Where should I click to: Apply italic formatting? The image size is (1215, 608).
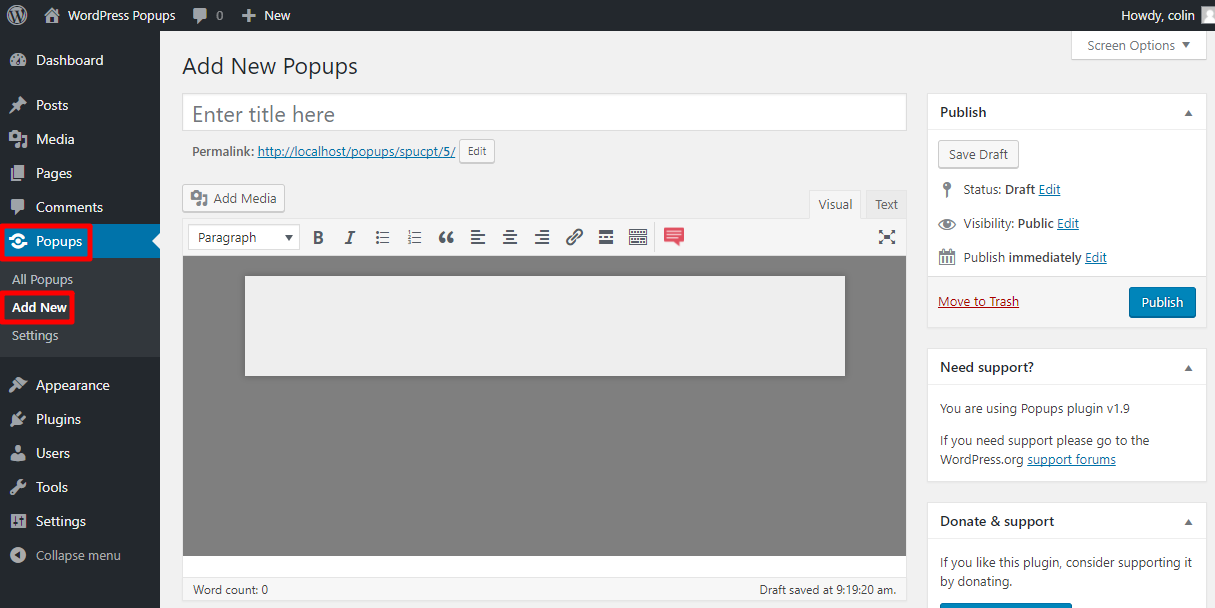[x=350, y=237]
